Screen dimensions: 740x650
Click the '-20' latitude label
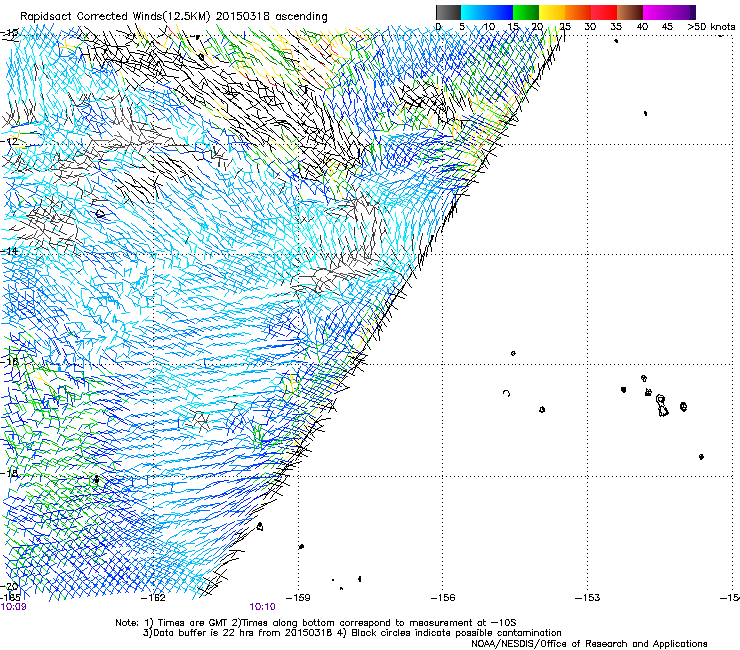[x=9, y=586]
